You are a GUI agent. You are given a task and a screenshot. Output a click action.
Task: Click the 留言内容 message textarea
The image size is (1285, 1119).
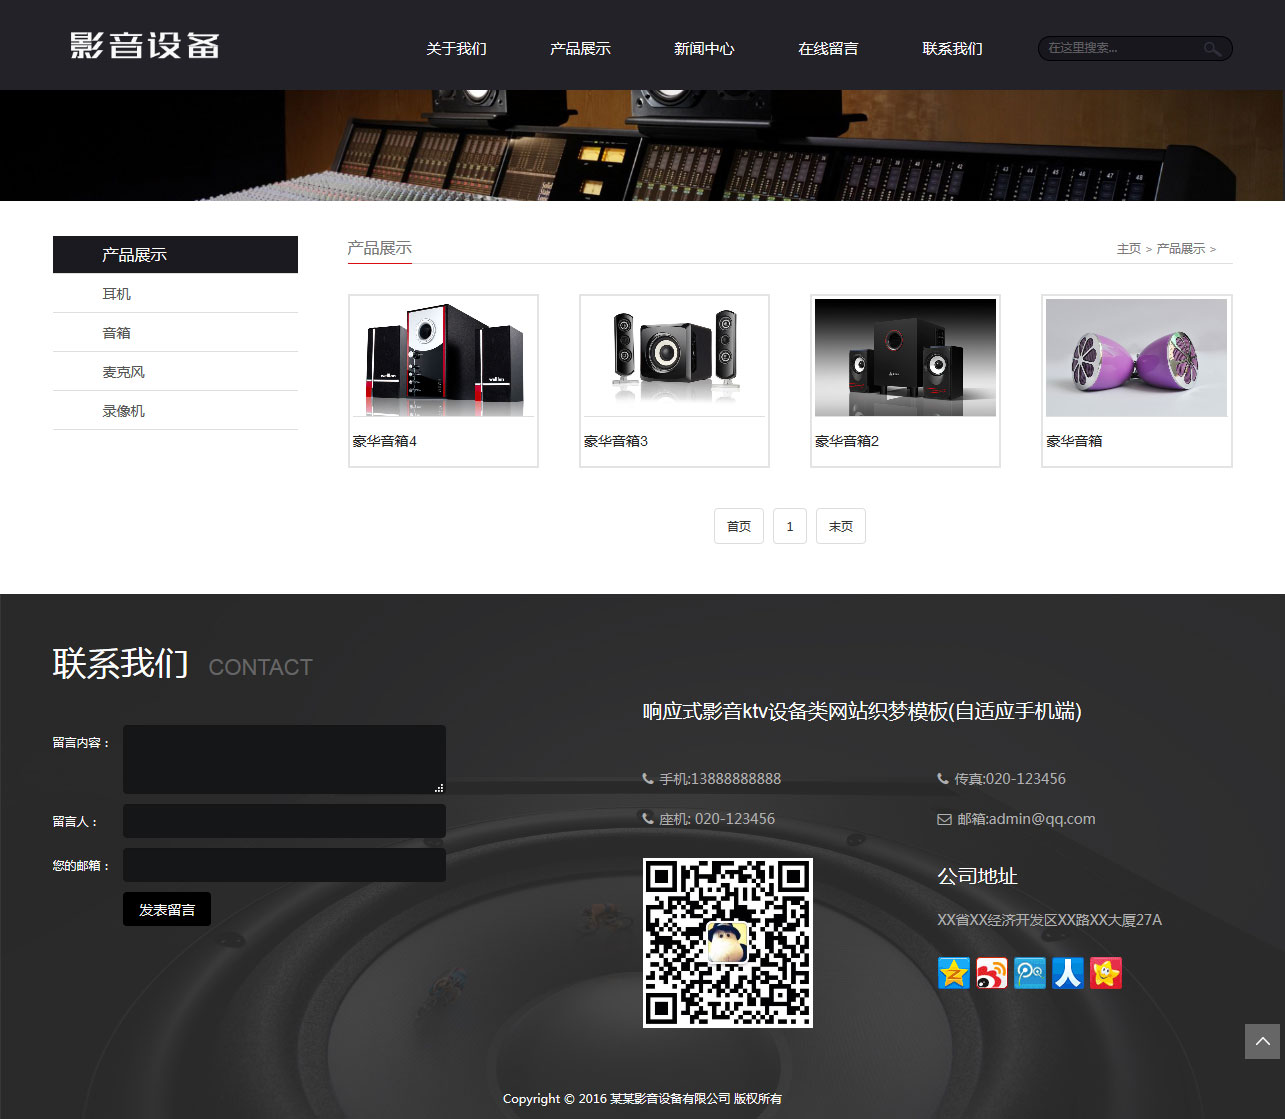[x=284, y=760]
